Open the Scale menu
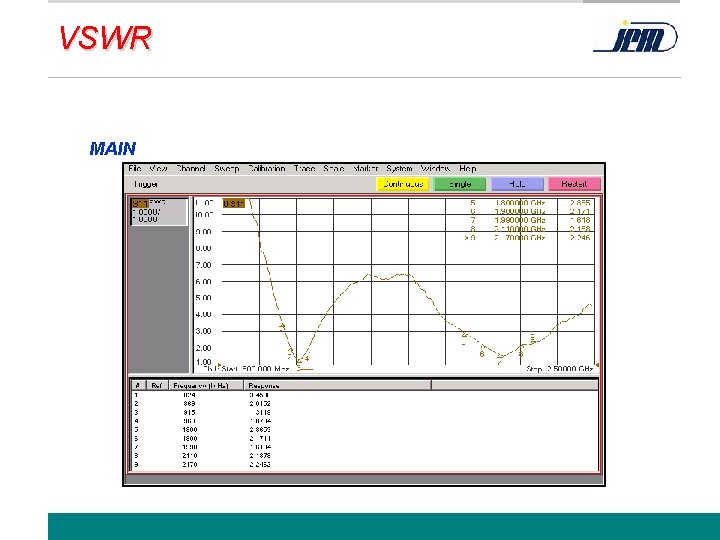This screenshot has width=720, height=540. 334,169
